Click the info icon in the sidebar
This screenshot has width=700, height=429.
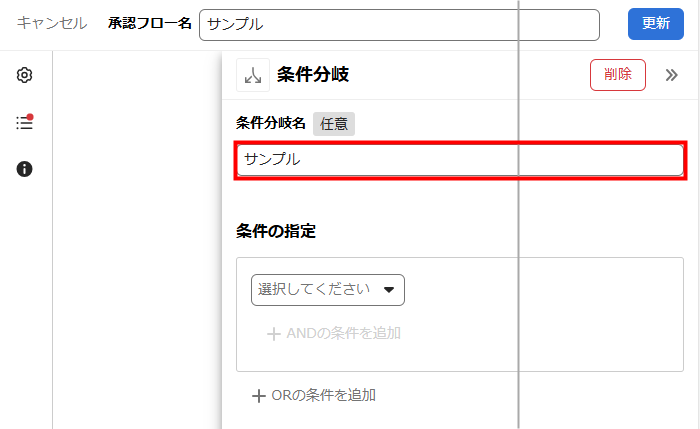(25, 169)
